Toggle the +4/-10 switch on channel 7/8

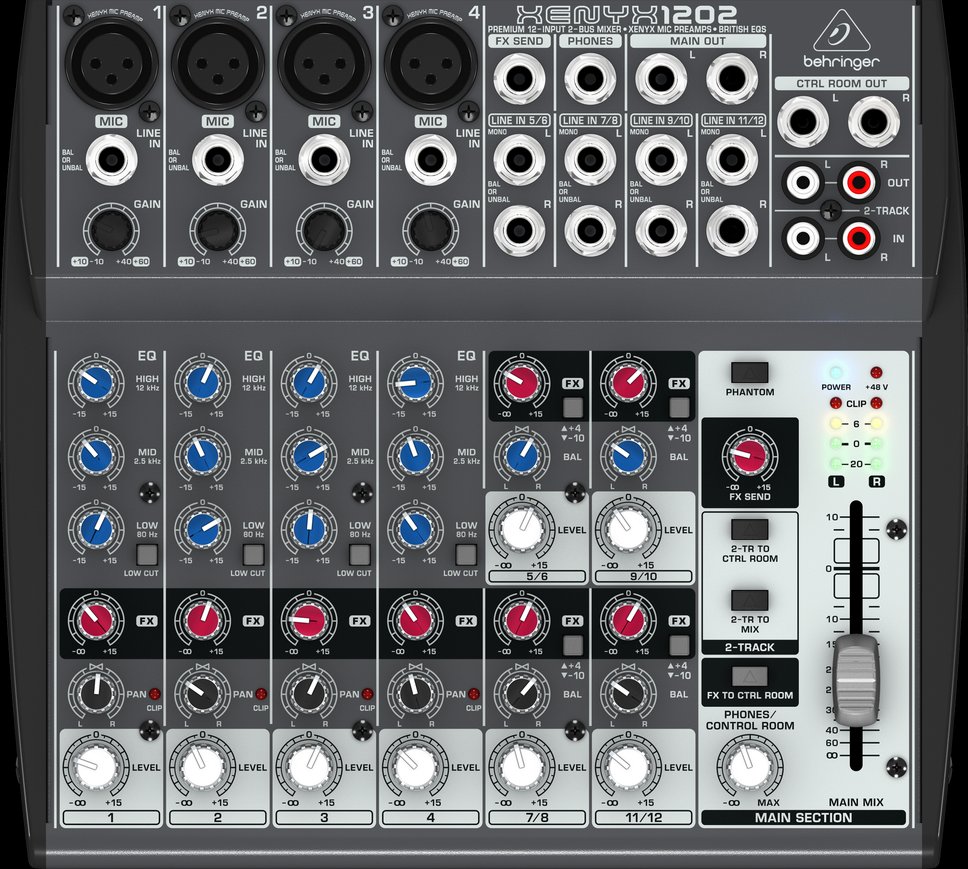tap(573, 645)
